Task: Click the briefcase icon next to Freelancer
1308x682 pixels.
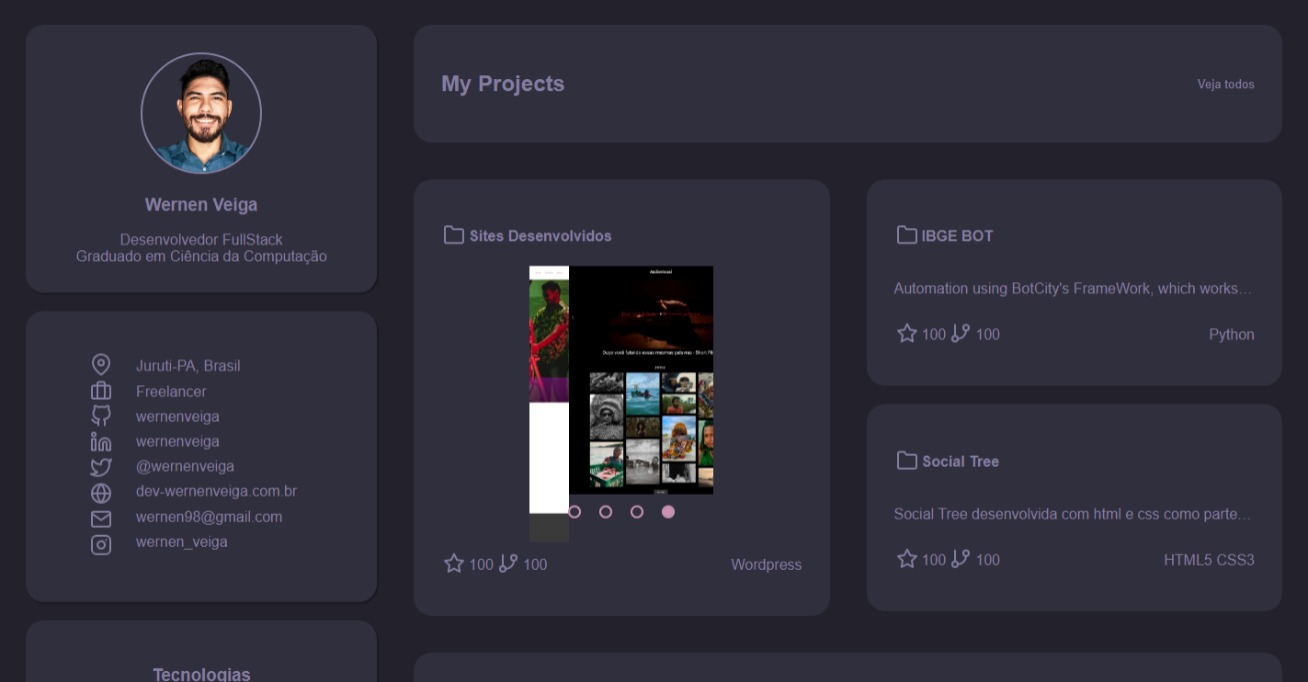Action: (101, 391)
